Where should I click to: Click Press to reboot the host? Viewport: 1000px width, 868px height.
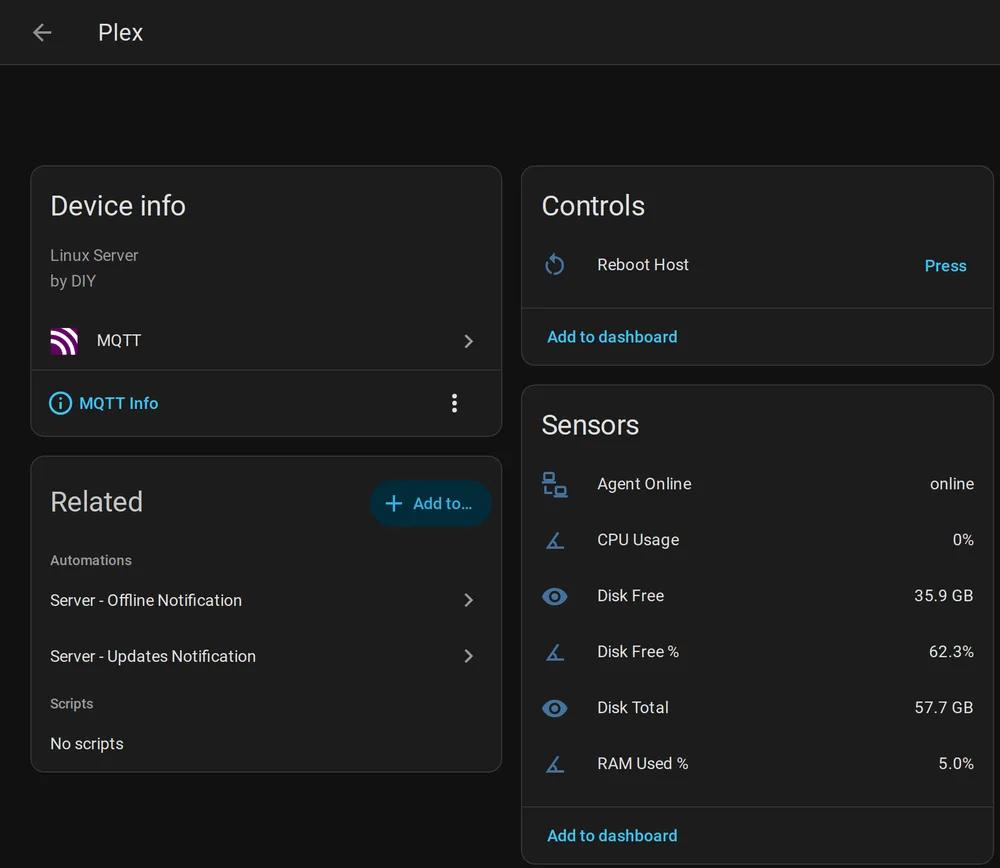tap(945, 265)
